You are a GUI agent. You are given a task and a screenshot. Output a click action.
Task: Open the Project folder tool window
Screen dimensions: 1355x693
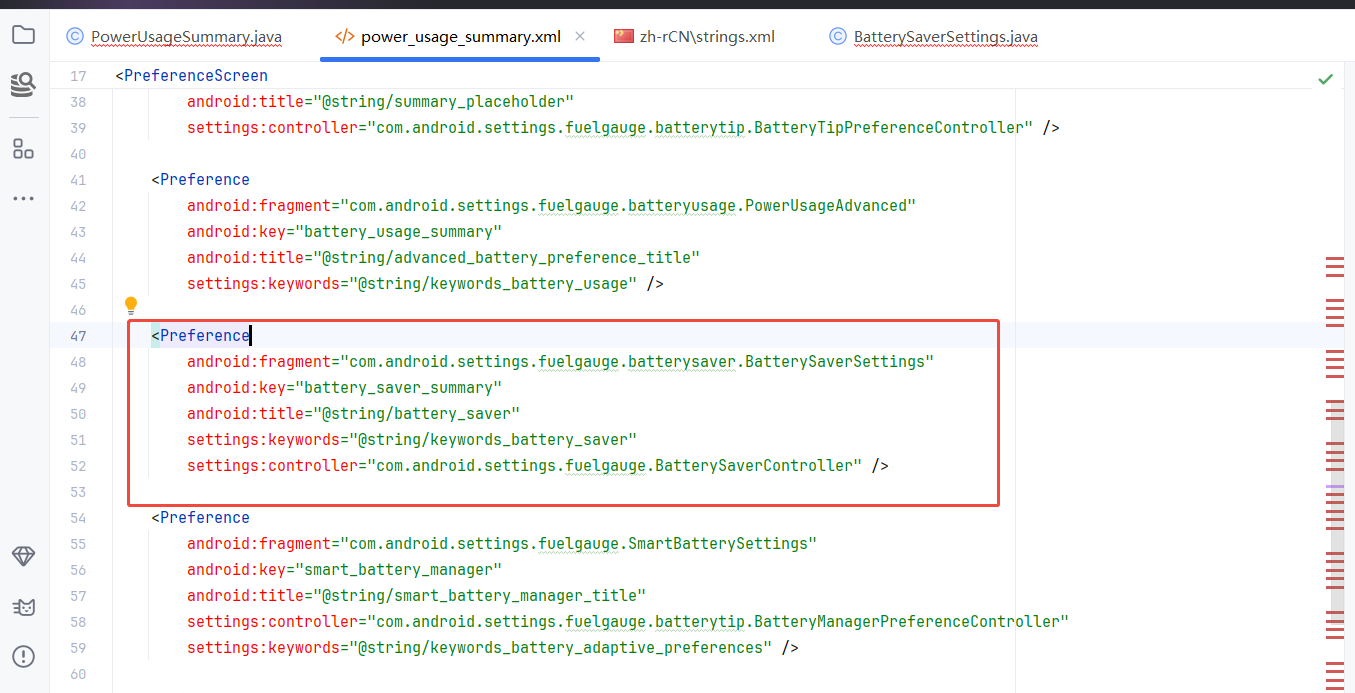[x=23, y=35]
